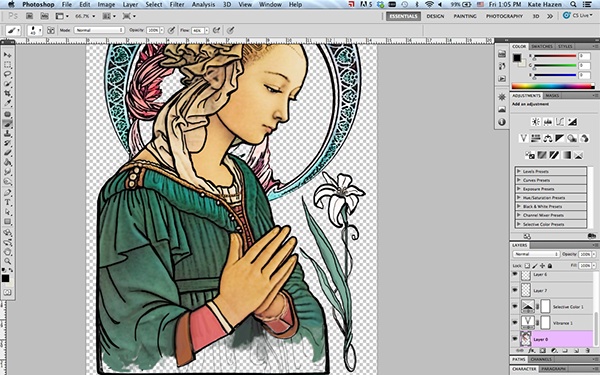Toggle visibility of Selective Color 1 layer

point(515,306)
